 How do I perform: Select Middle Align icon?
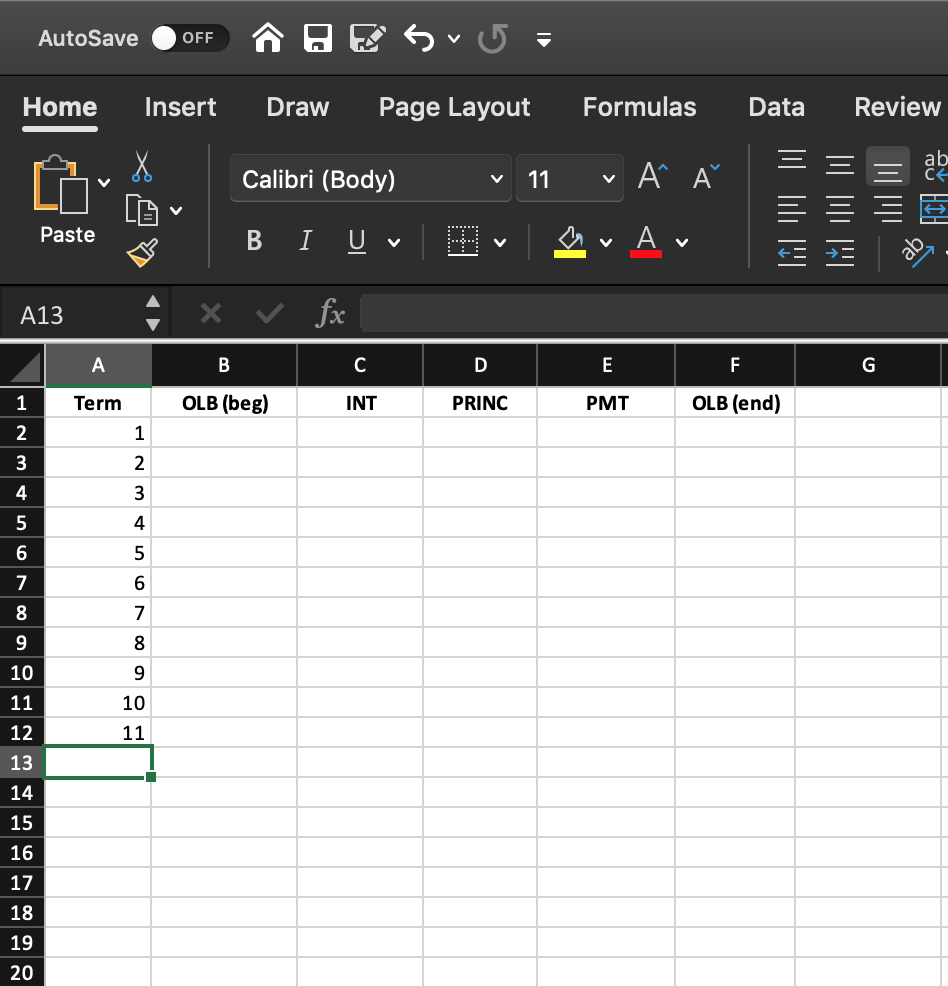840,166
